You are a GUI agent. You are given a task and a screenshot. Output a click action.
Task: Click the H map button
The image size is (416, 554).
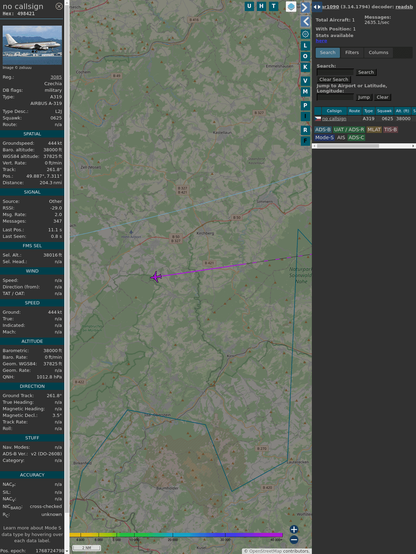click(x=261, y=6)
